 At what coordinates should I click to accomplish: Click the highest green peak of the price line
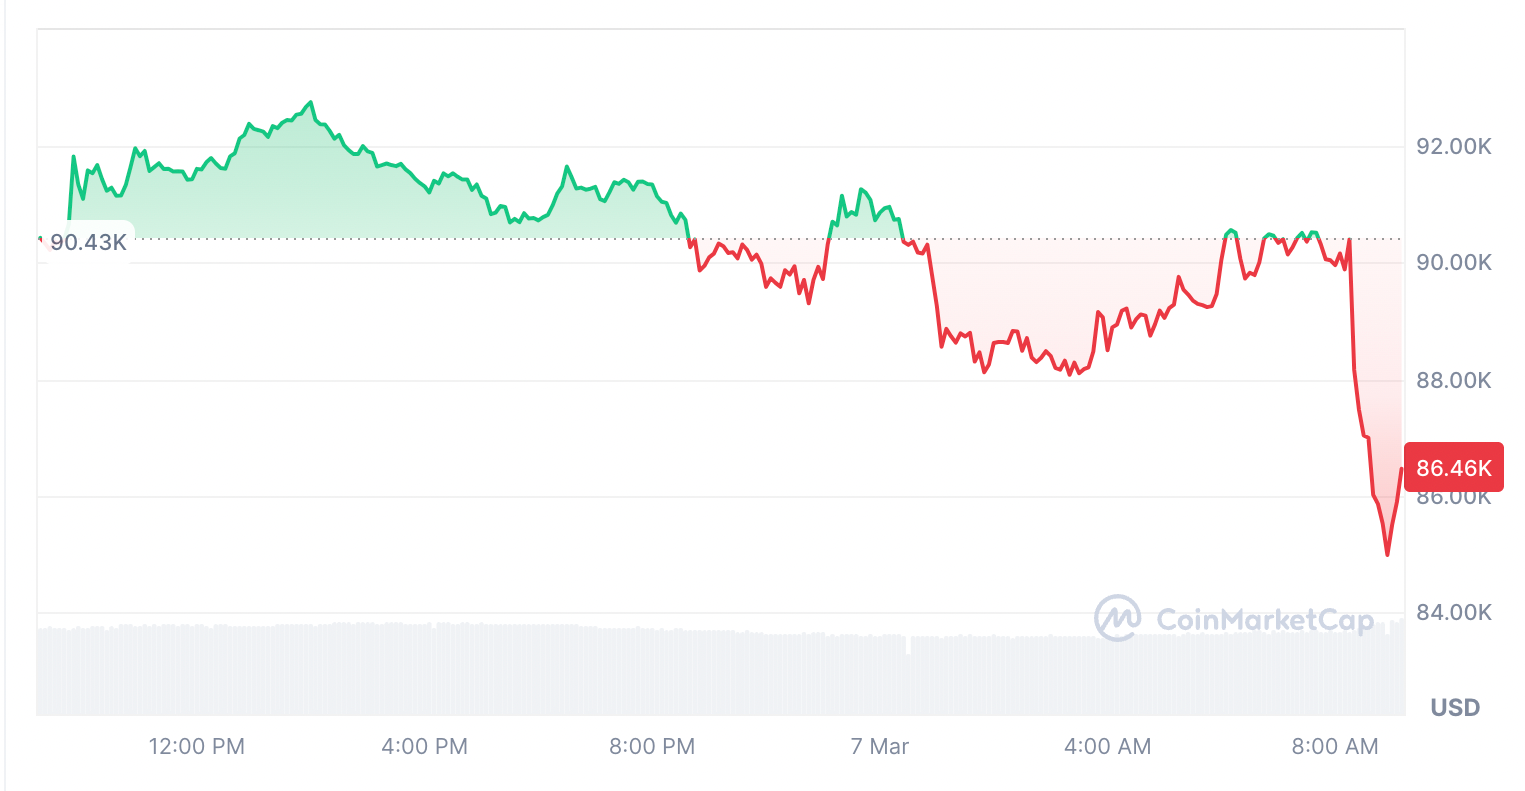(x=311, y=102)
